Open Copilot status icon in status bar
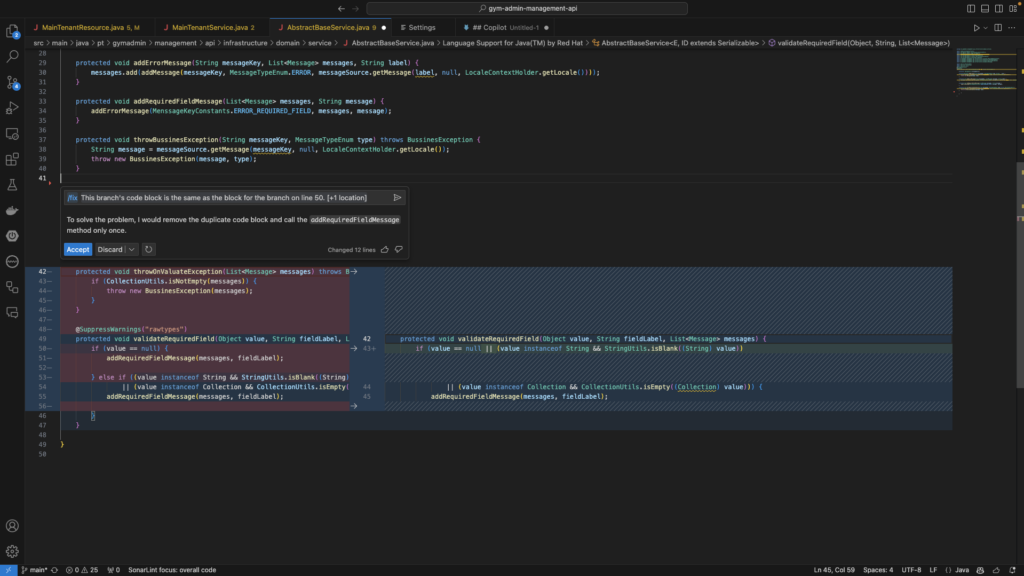The width and height of the screenshot is (1024, 576). tap(980, 570)
